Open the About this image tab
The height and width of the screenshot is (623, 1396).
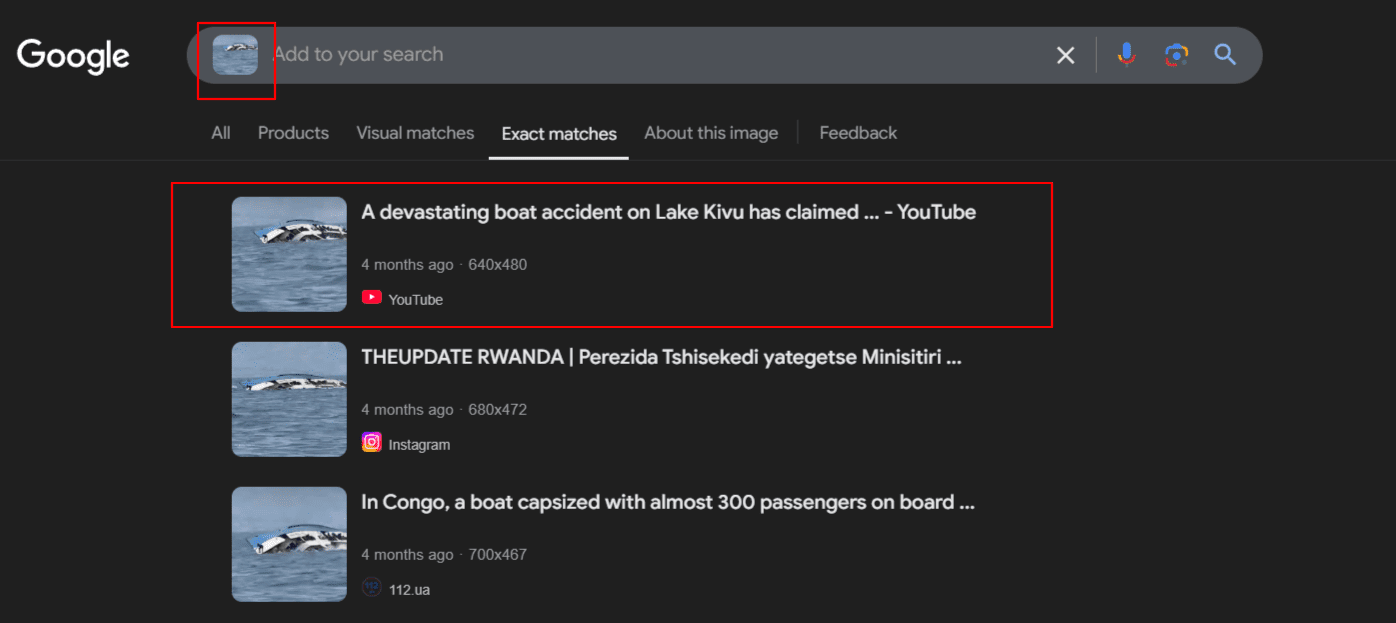coord(711,133)
